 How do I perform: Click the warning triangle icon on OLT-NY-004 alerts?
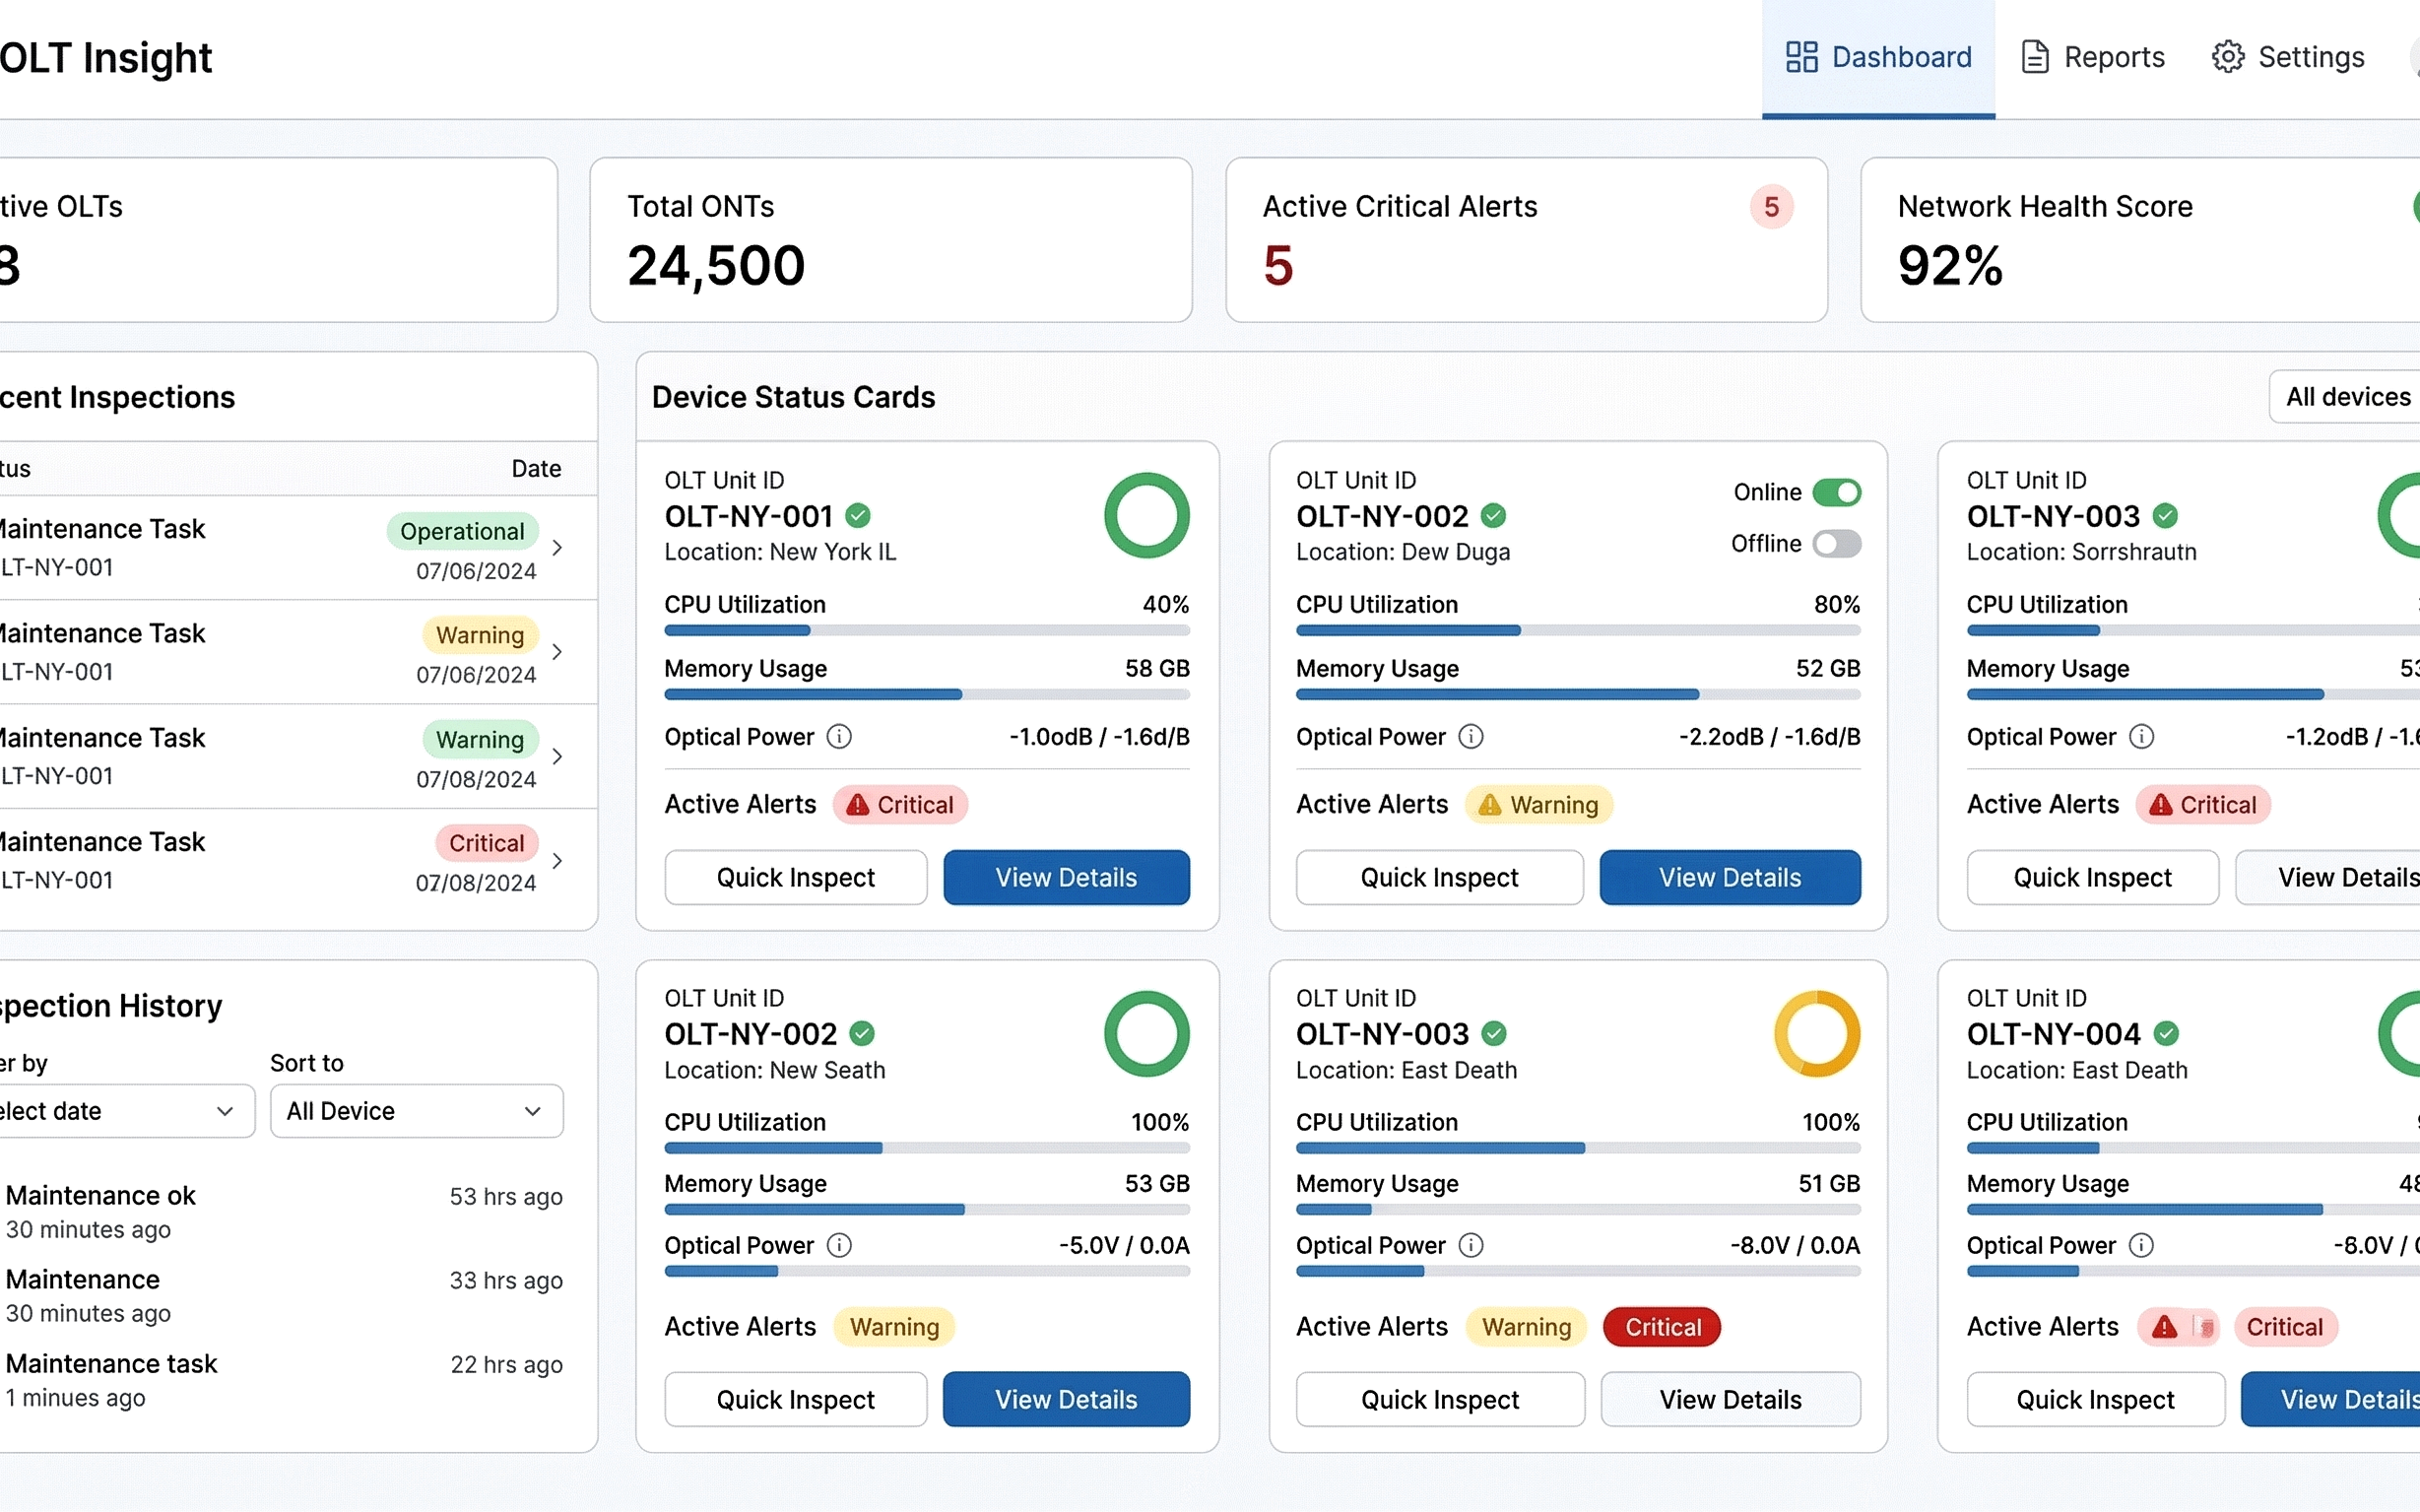coord(2163,1327)
